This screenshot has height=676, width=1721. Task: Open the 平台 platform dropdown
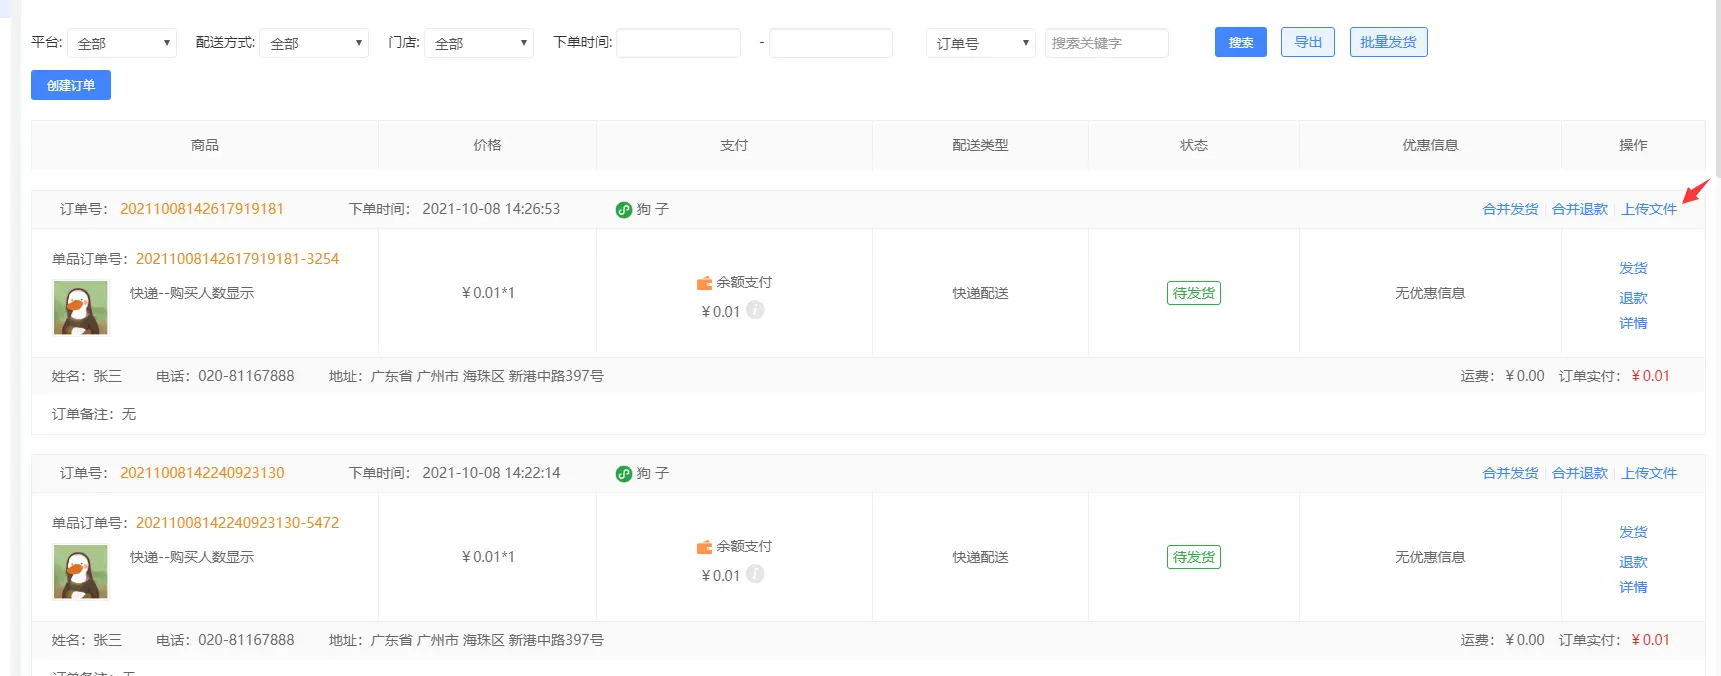[x=122, y=43]
